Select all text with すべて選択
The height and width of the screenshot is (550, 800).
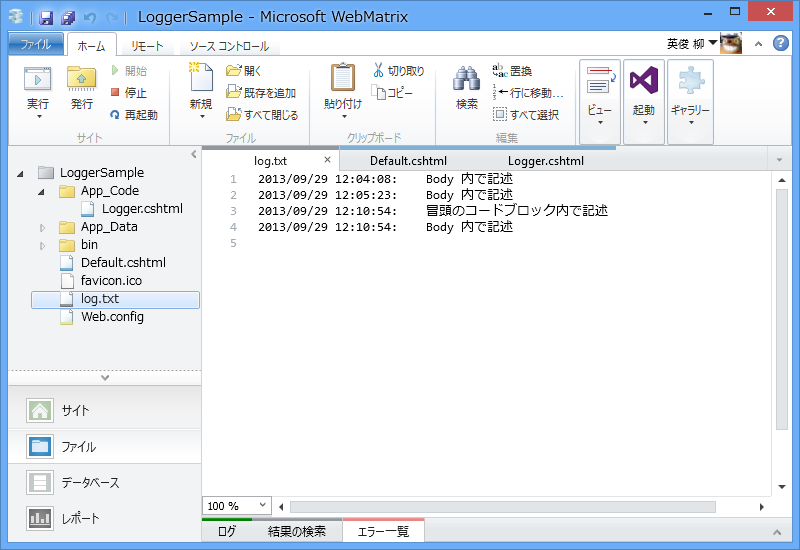pyautogui.click(x=526, y=115)
